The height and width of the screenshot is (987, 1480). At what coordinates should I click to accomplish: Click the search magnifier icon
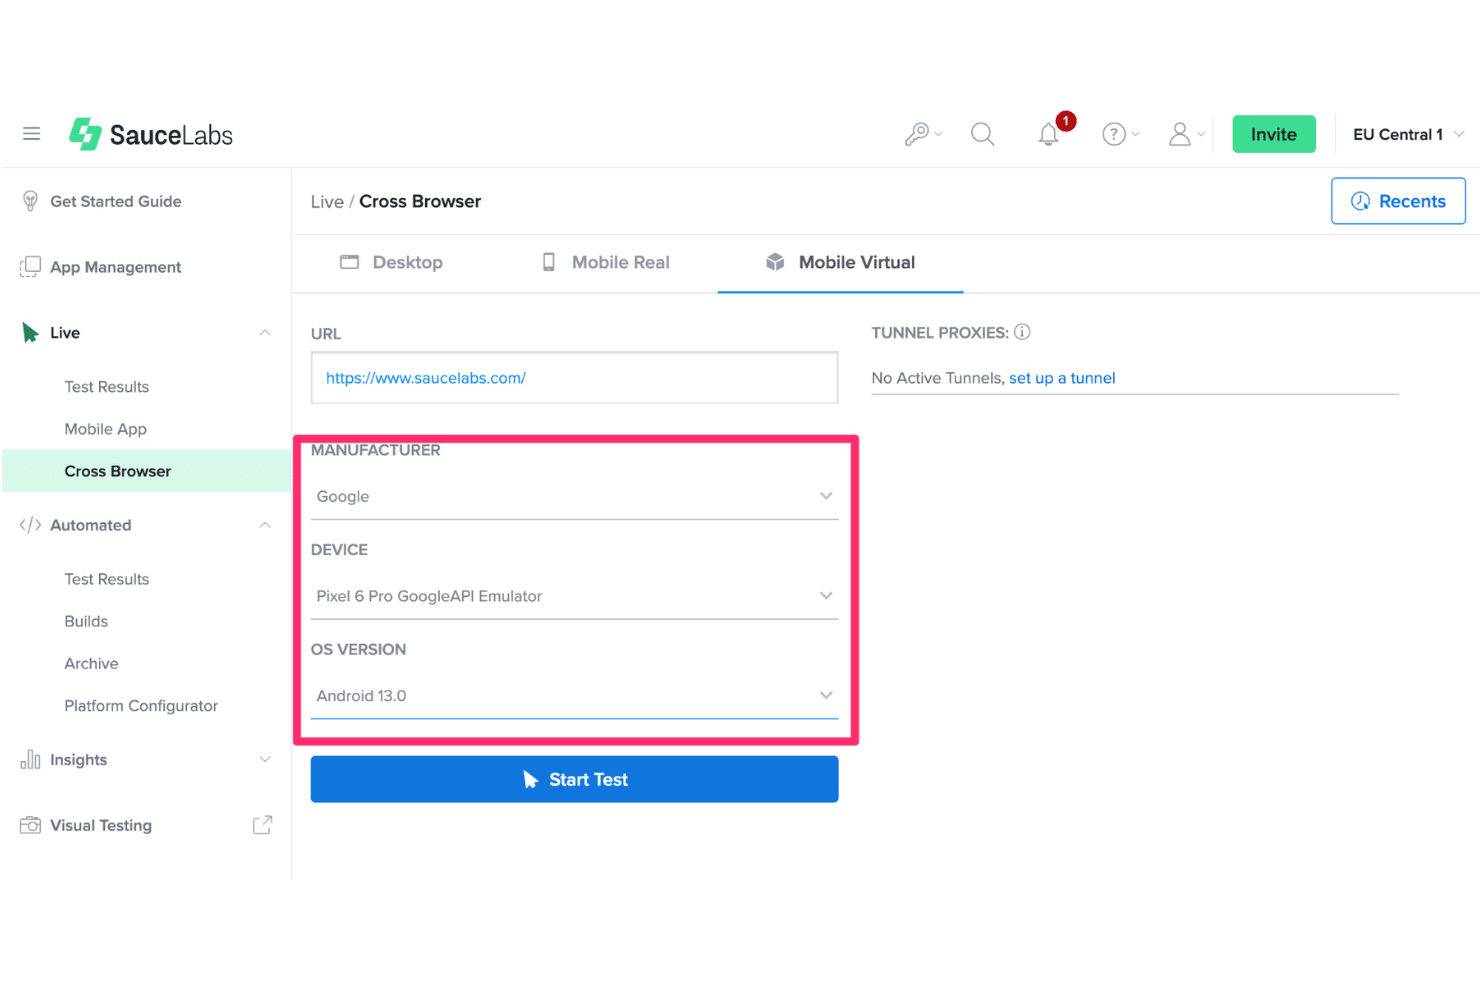[x=983, y=134]
